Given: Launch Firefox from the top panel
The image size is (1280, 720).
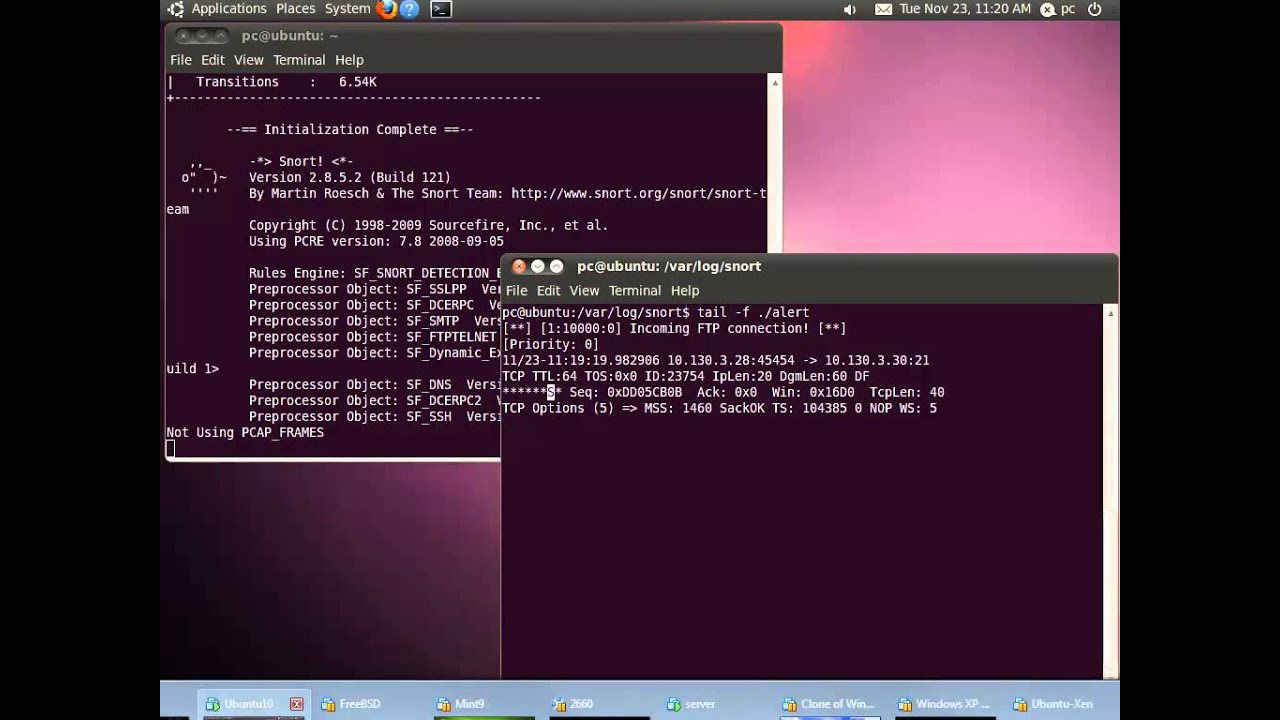Looking at the screenshot, I should point(387,9).
